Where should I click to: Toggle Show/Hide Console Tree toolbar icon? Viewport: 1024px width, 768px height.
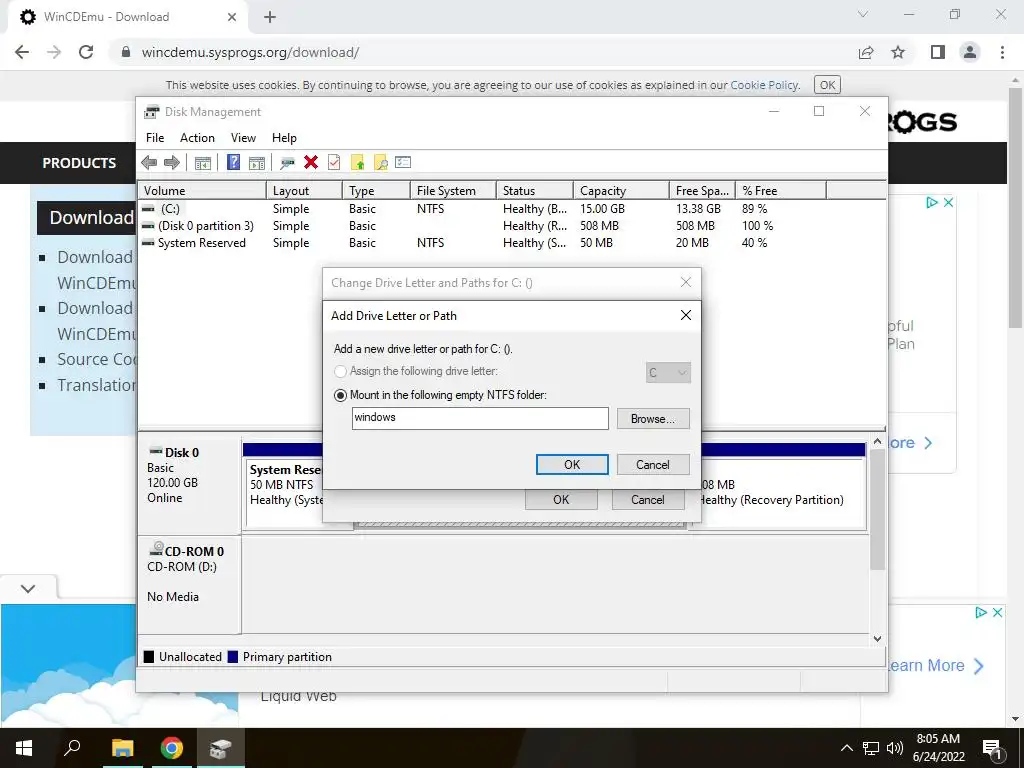click(x=202, y=163)
